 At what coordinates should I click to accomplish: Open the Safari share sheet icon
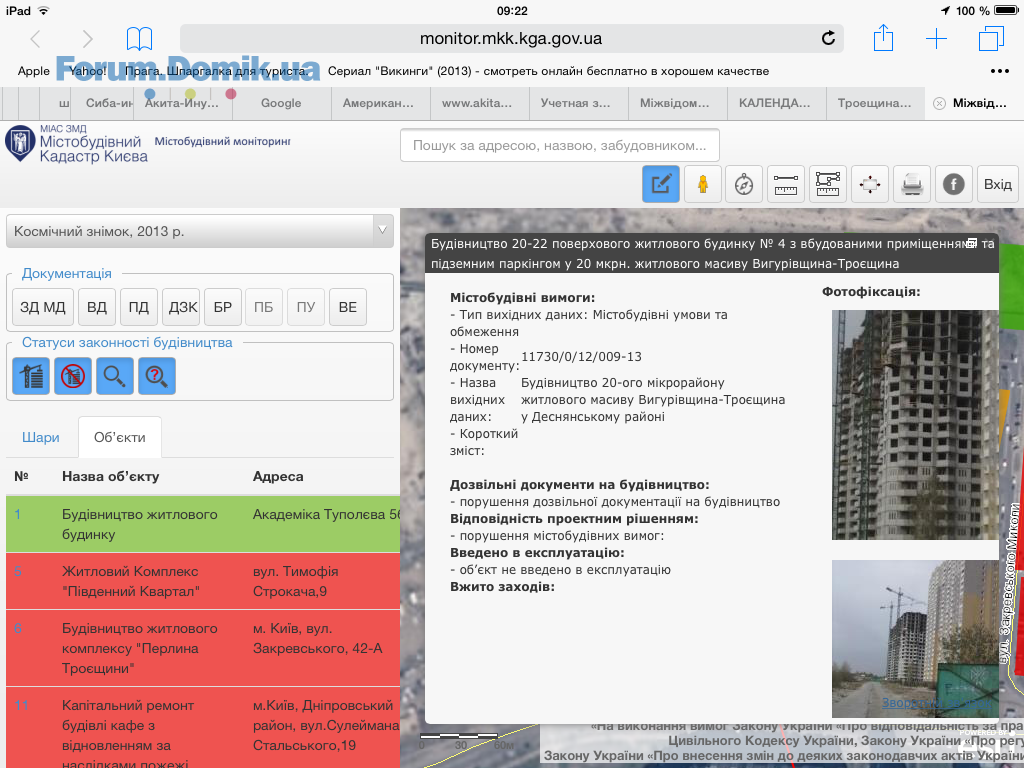point(883,37)
